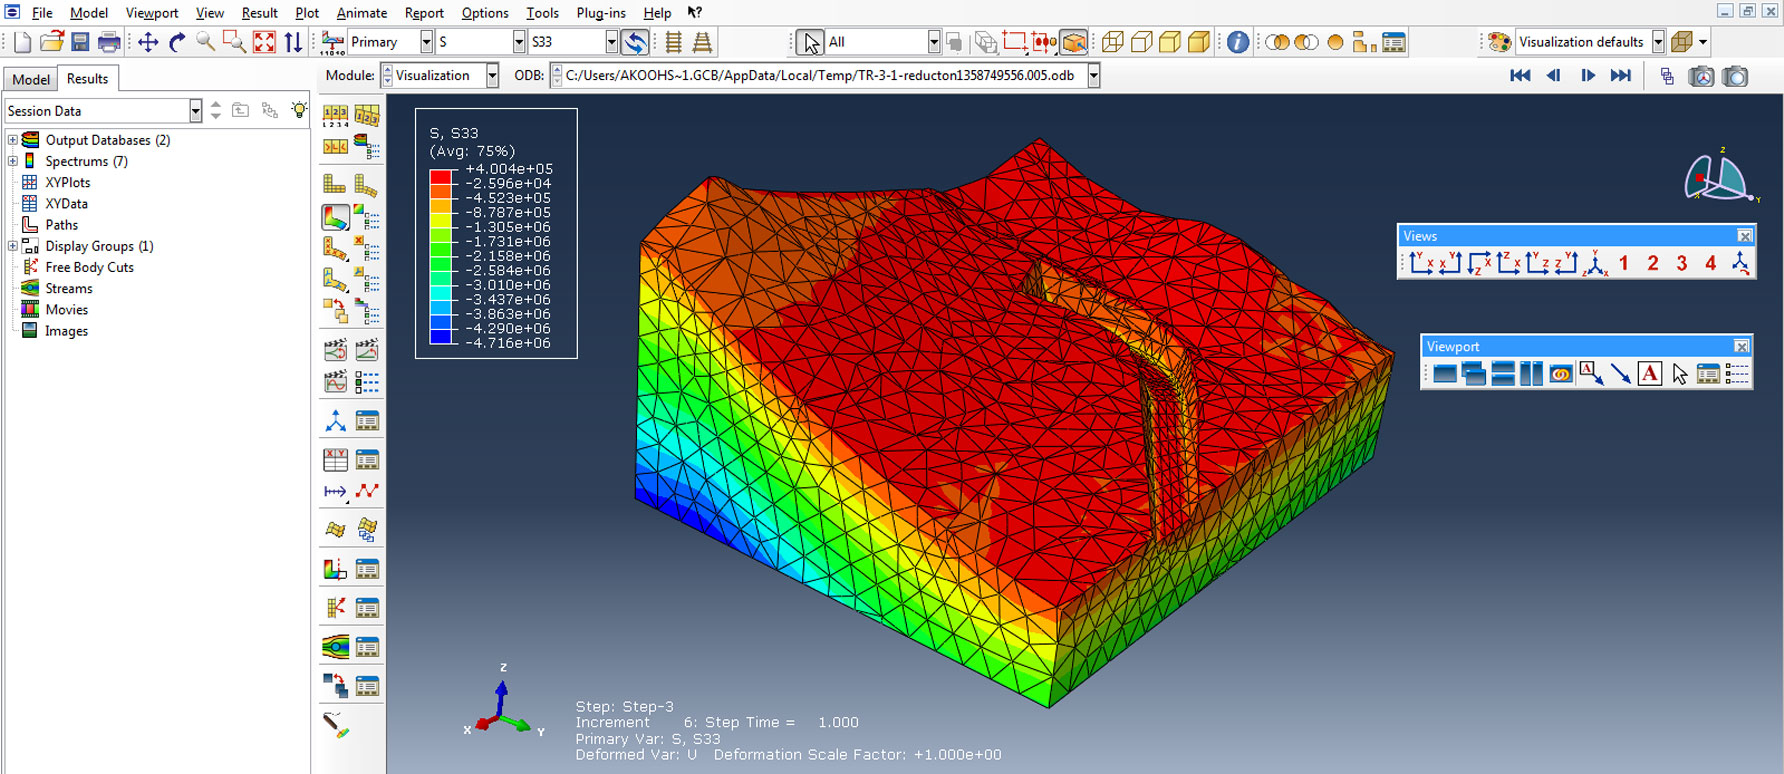Open the Query information tool

click(x=1237, y=42)
